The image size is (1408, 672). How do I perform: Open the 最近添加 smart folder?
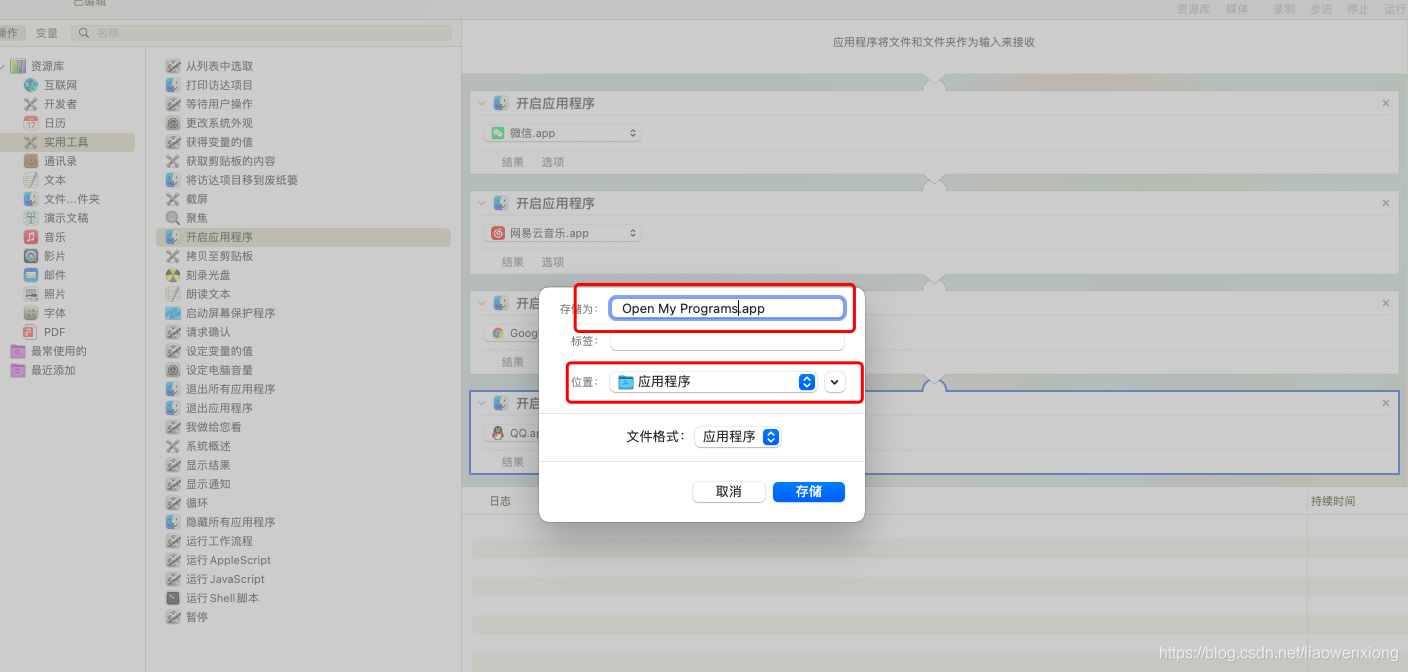click(53, 370)
